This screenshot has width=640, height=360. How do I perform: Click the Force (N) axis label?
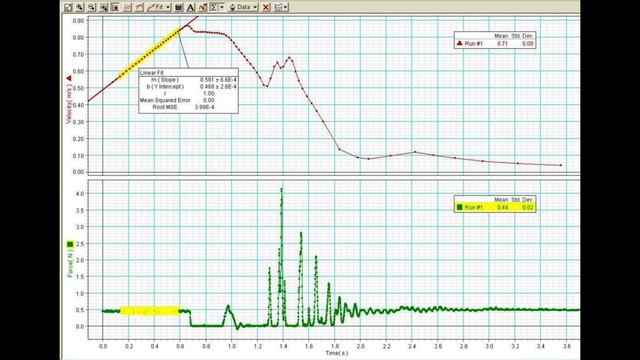point(70,263)
